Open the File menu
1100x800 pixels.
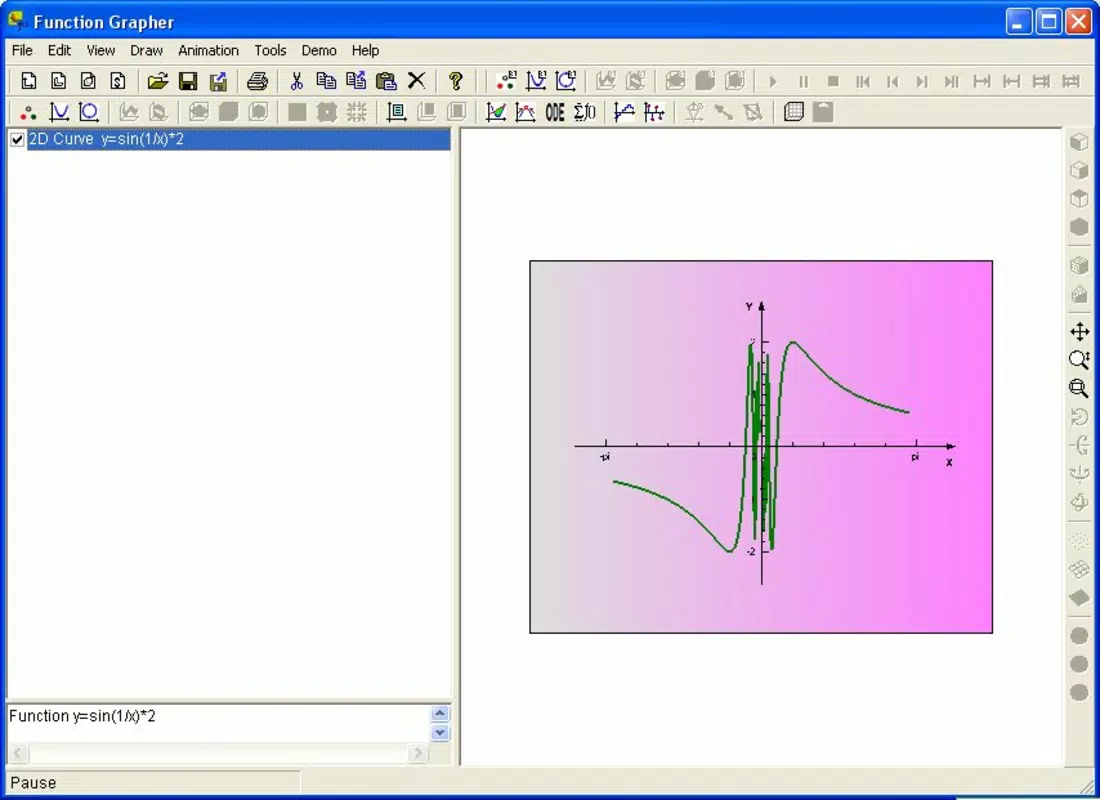[22, 51]
